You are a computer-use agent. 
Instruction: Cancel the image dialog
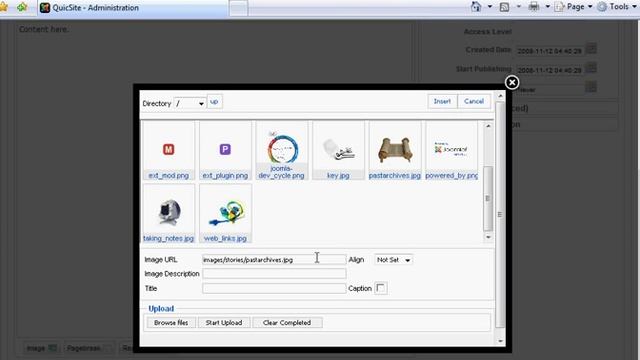(x=473, y=101)
